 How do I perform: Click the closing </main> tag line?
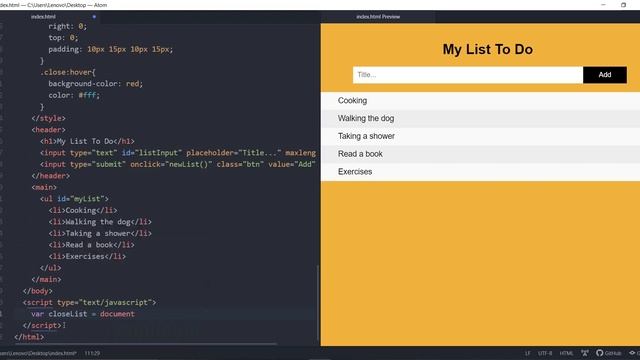46,280
